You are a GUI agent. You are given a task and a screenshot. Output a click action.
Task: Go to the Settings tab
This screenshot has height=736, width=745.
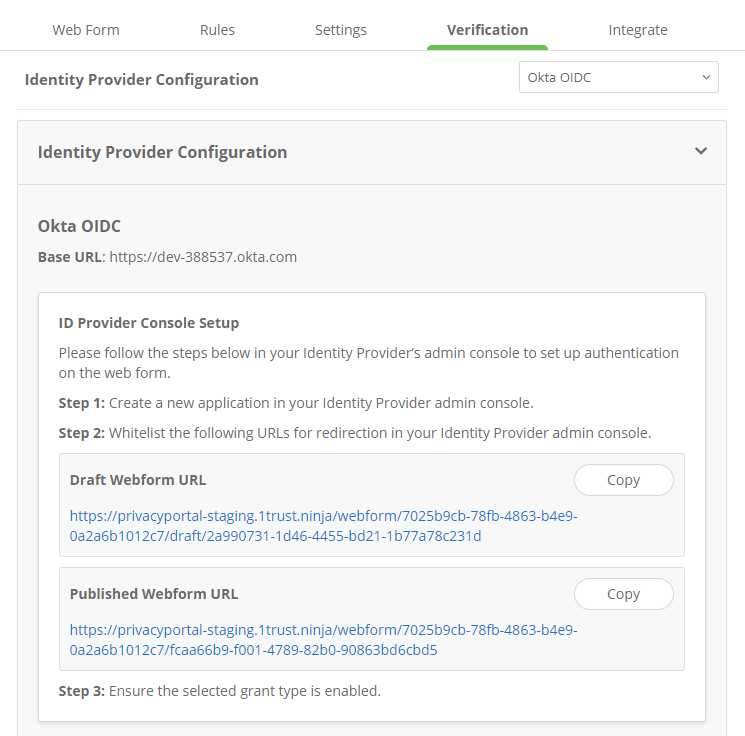341,30
